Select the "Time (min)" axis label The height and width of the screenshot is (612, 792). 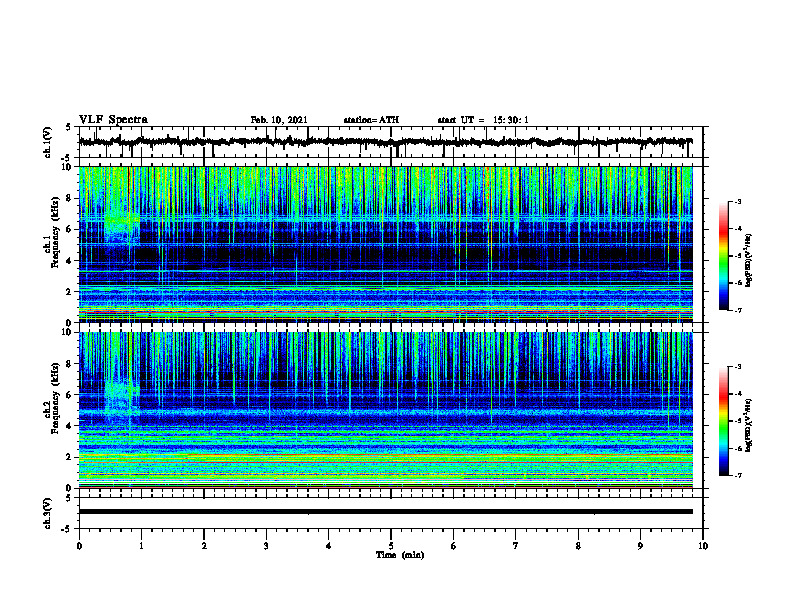point(400,555)
